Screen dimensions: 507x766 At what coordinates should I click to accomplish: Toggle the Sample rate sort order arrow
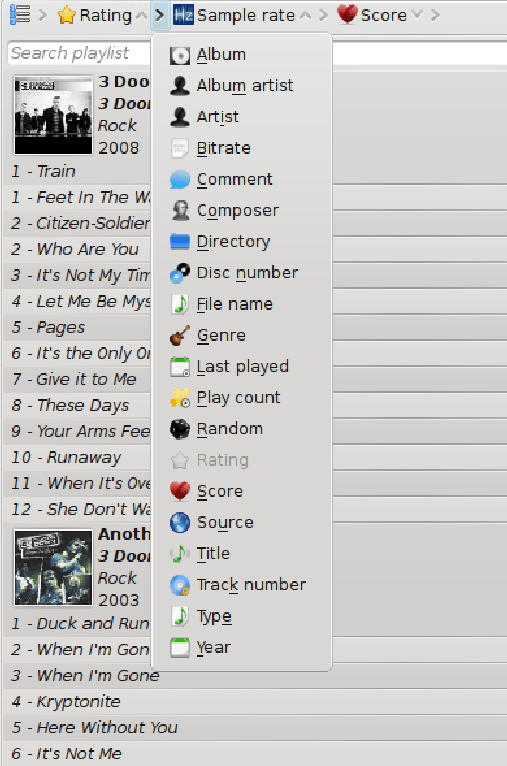pos(305,16)
